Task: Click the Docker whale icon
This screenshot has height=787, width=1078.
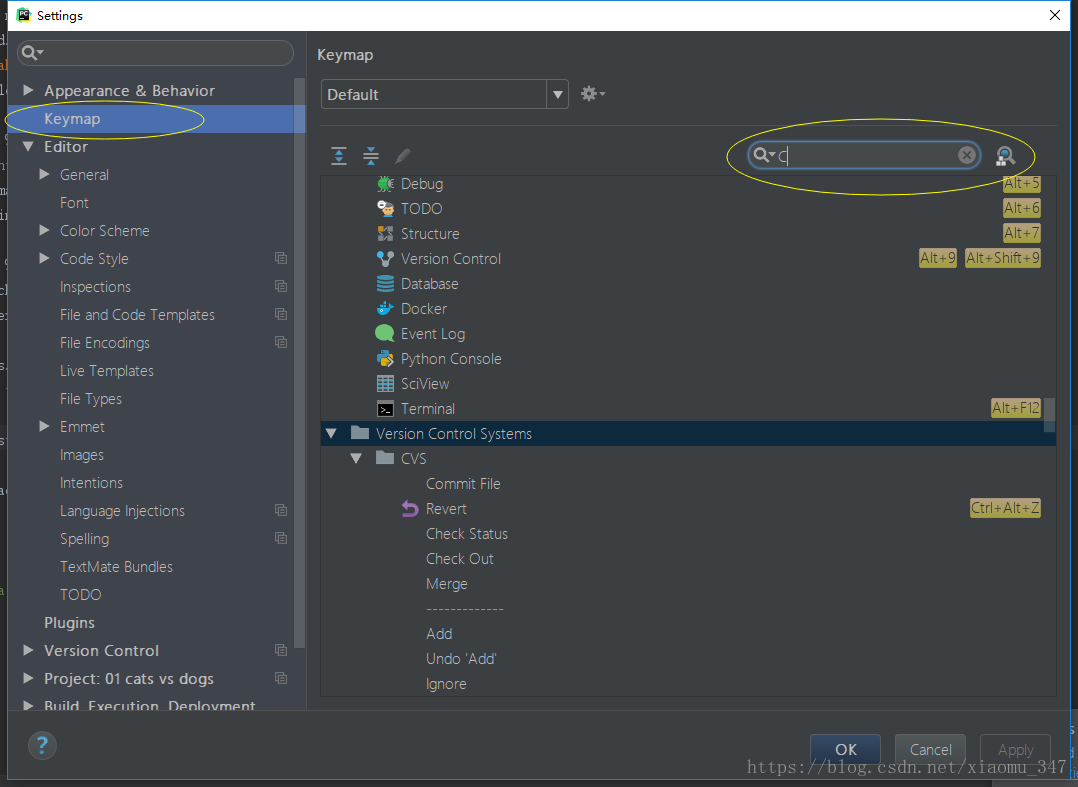Action: pos(385,309)
